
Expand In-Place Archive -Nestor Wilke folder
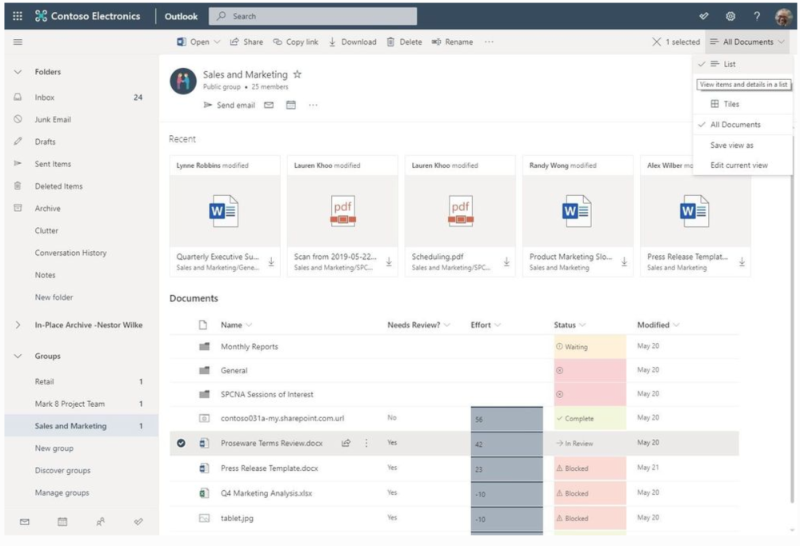click(x=18, y=325)
